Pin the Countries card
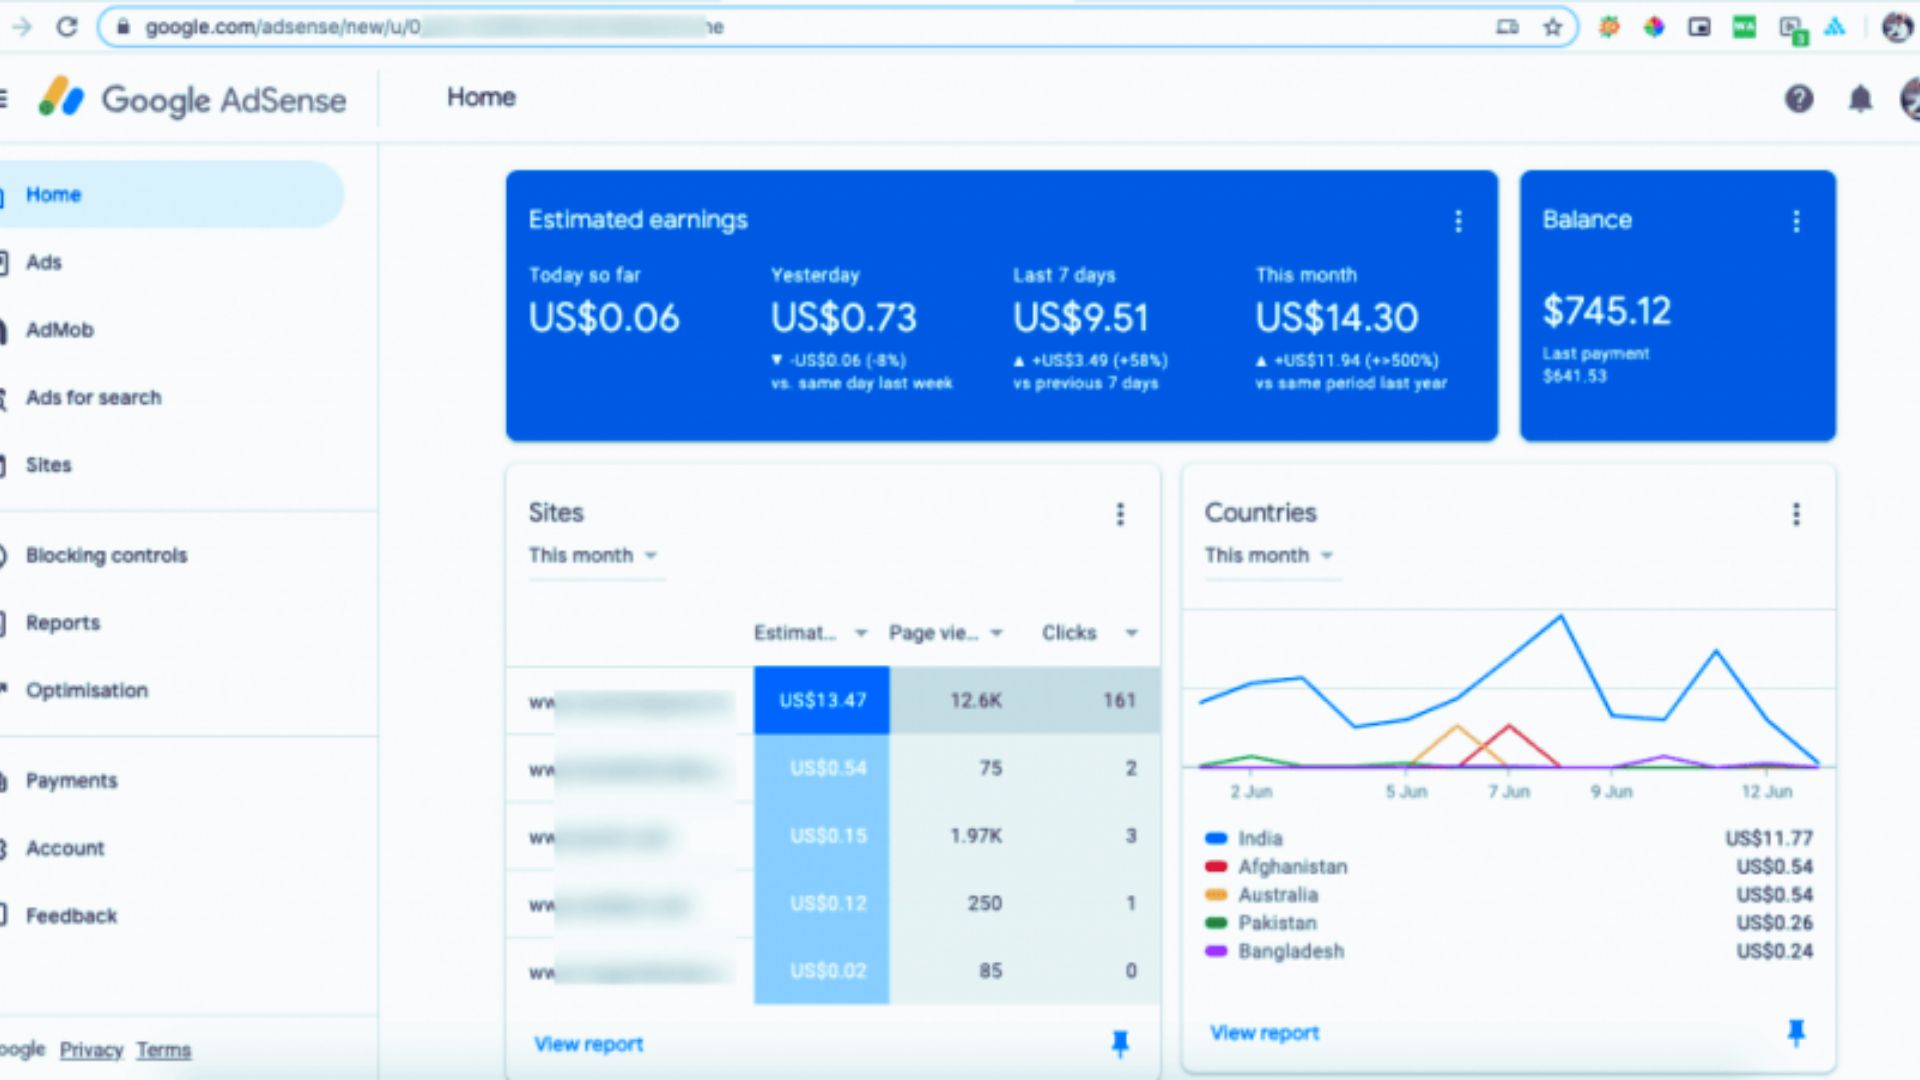1920x1080 pixels. point(1796,1033)
